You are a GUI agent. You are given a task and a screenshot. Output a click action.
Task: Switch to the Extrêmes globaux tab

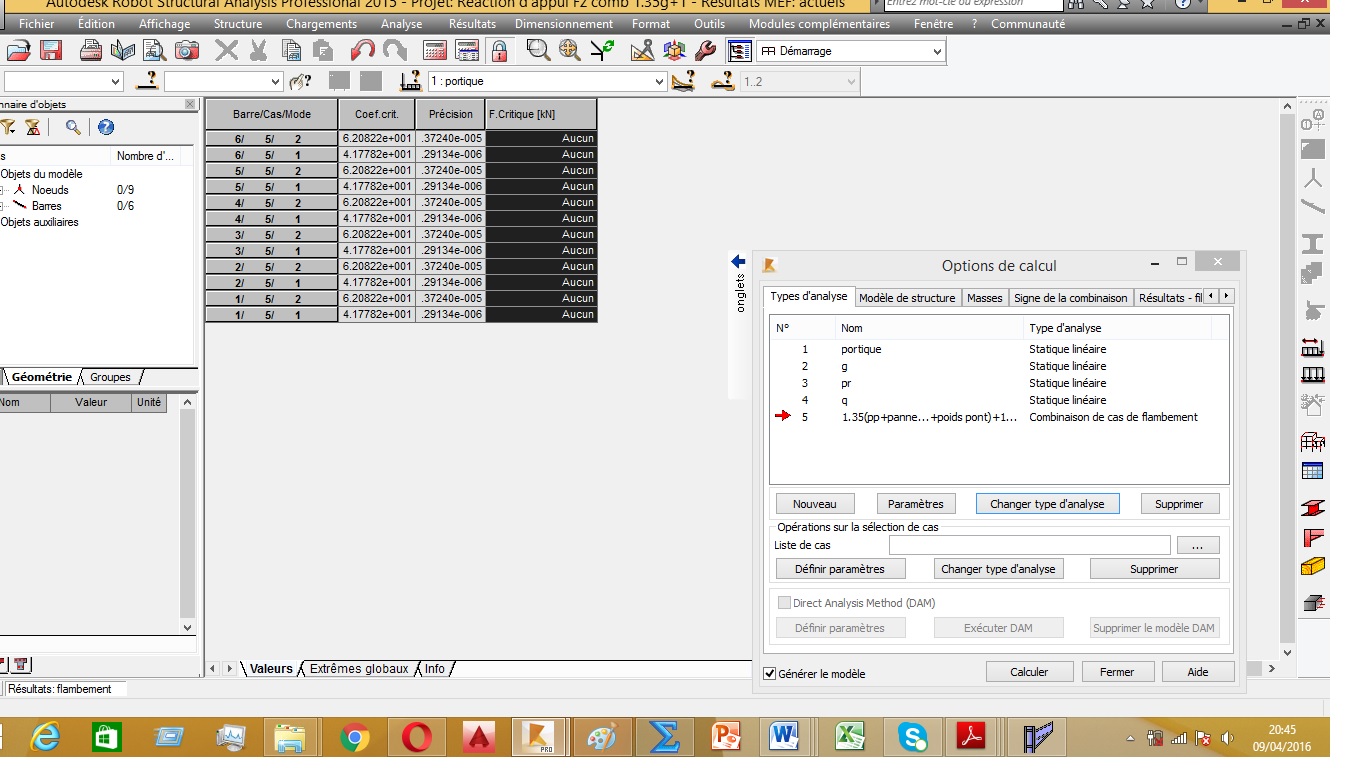pyautogui.click(x=359, y=668)
